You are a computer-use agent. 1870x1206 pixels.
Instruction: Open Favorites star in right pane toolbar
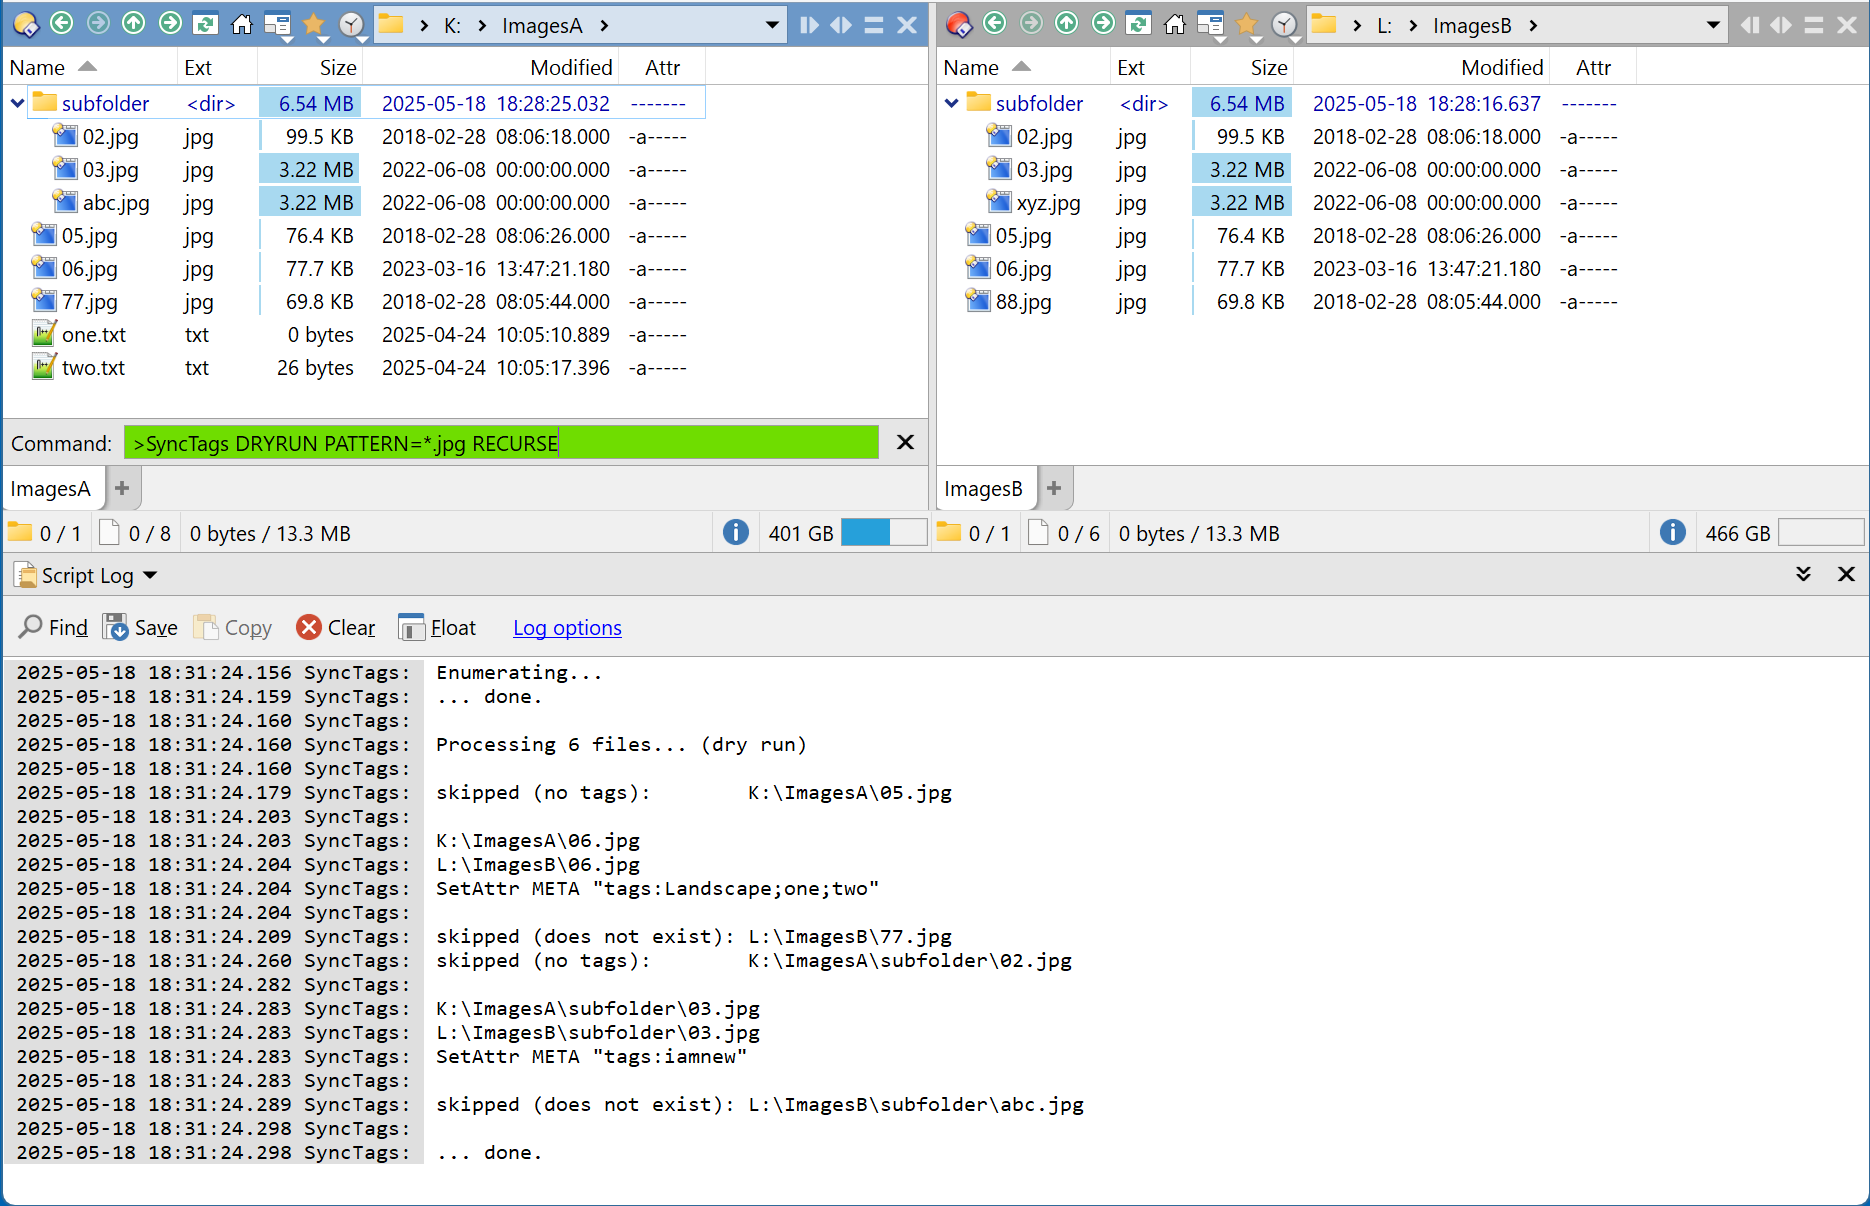click(x=1247, y=24)
